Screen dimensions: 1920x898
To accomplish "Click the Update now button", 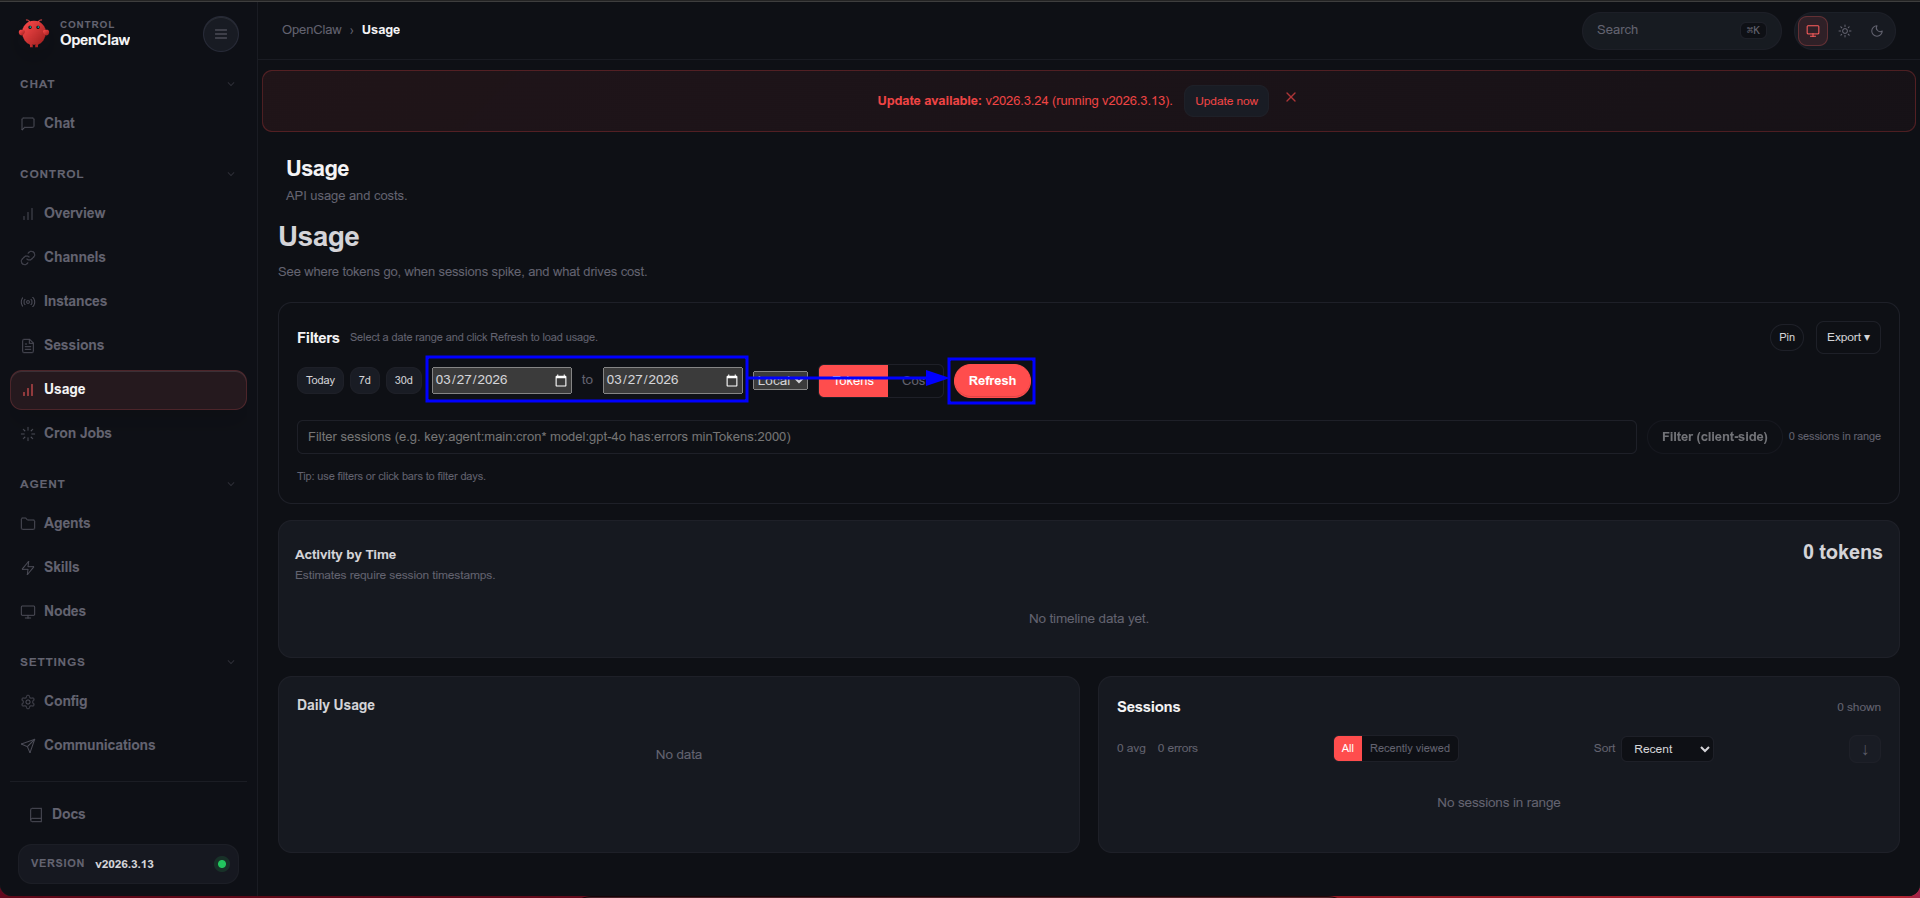I will point(1226,101).
